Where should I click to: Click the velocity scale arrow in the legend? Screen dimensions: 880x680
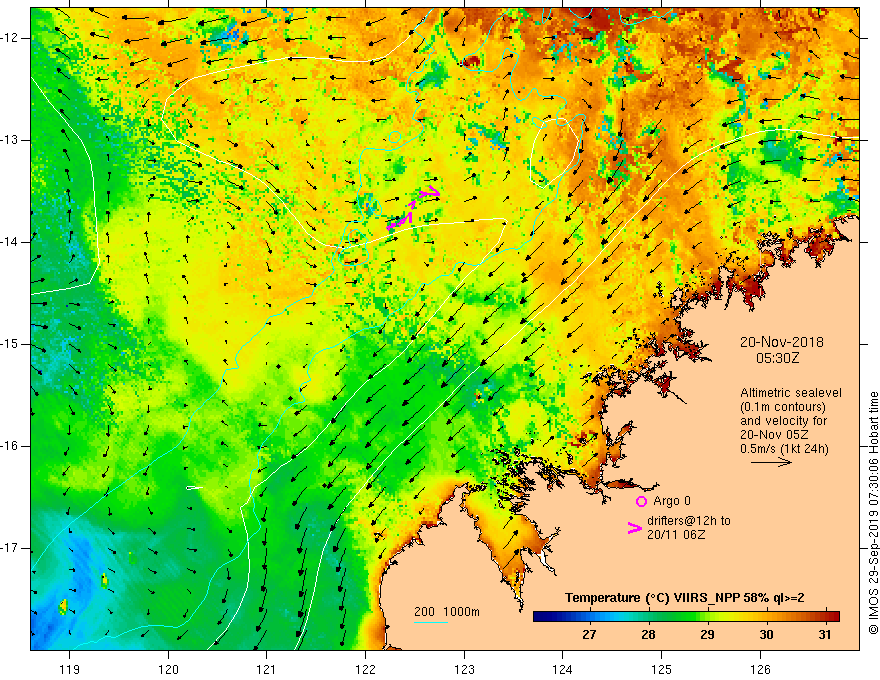pos(771,462)
